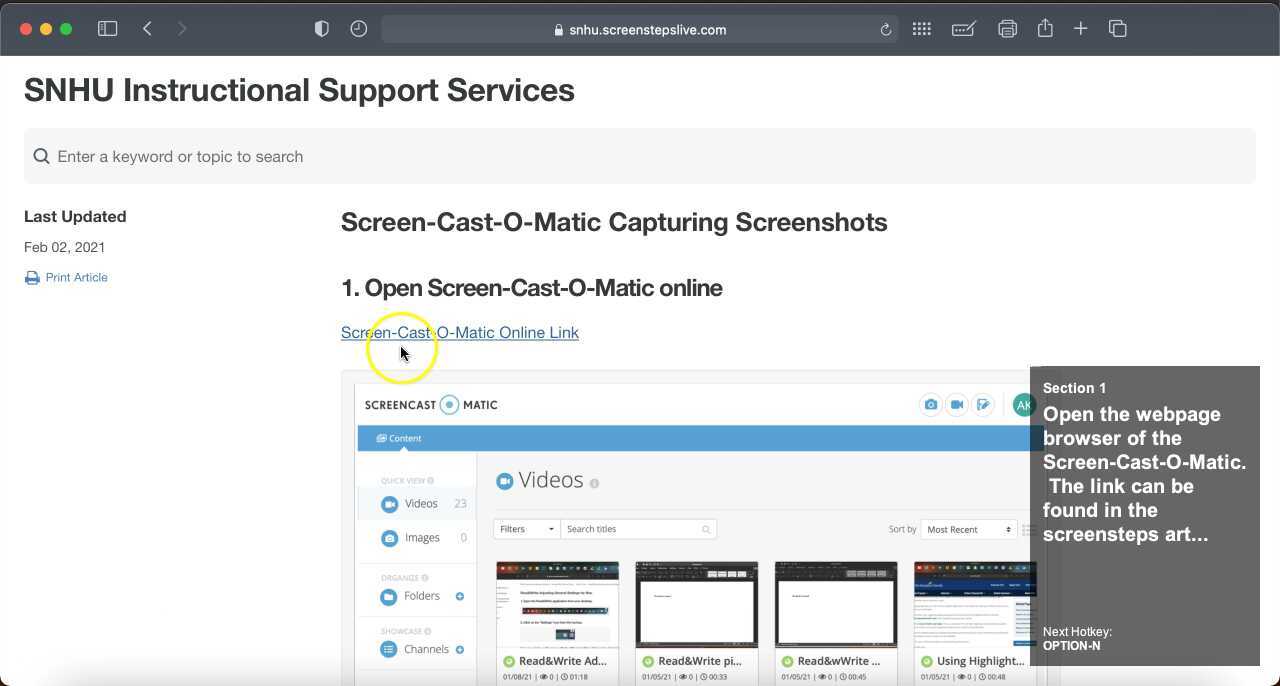Image resolution: width=1280 pixels, height=686 pixels.
Task: Click the video recorder icon in Screencast-O-Matic header
Action: click(x=956, y=404)
